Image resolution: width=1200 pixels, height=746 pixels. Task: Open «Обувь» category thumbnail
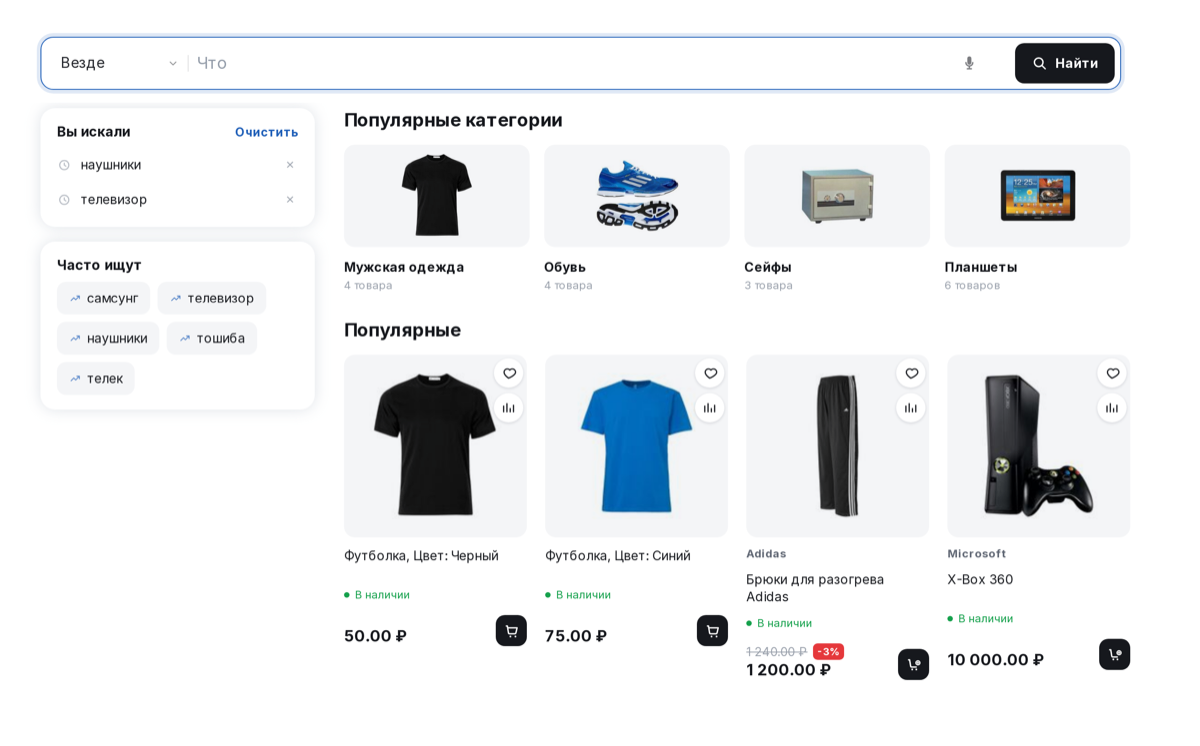[x=637, y=196]
